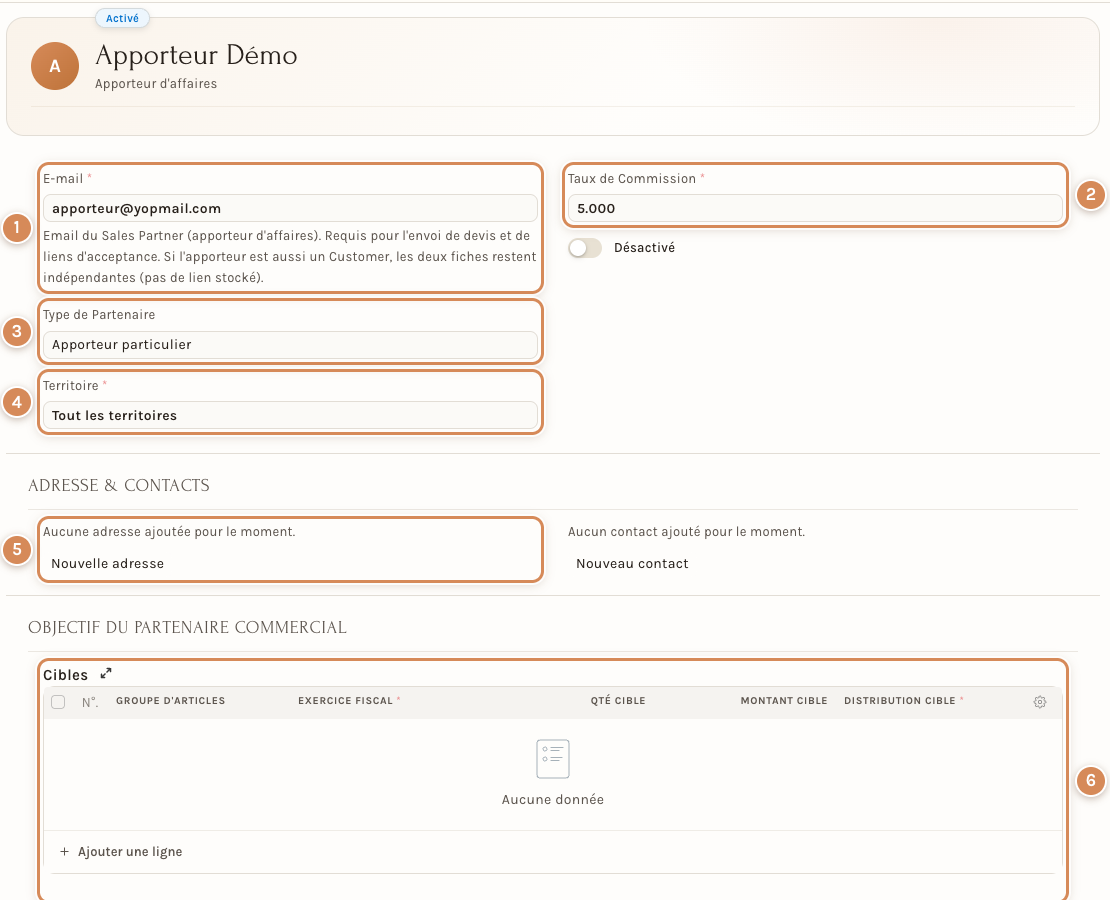Toggle the Désactivé switch

tap(585, 248)
